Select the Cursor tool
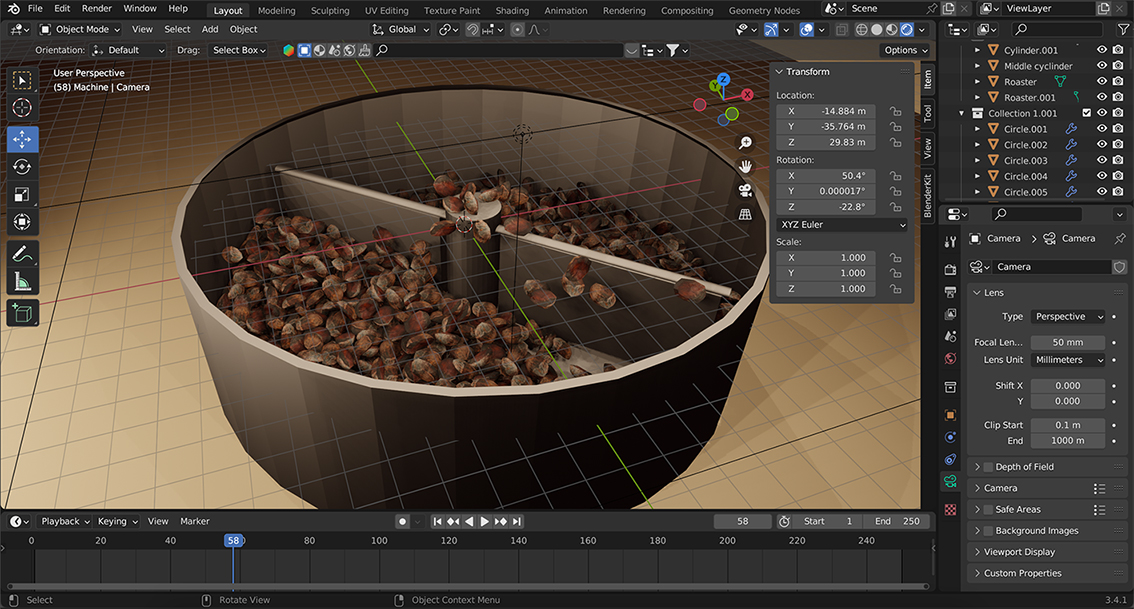 click(x=22, y=107)
